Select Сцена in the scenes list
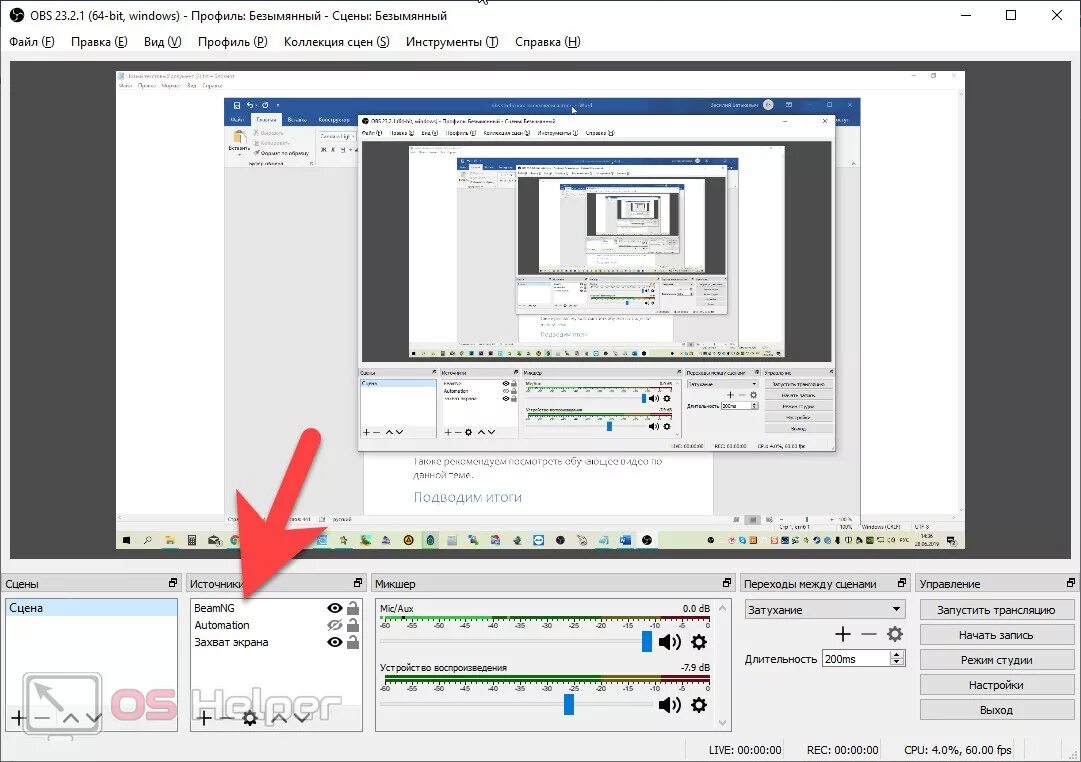 click(x=91, y=608)
